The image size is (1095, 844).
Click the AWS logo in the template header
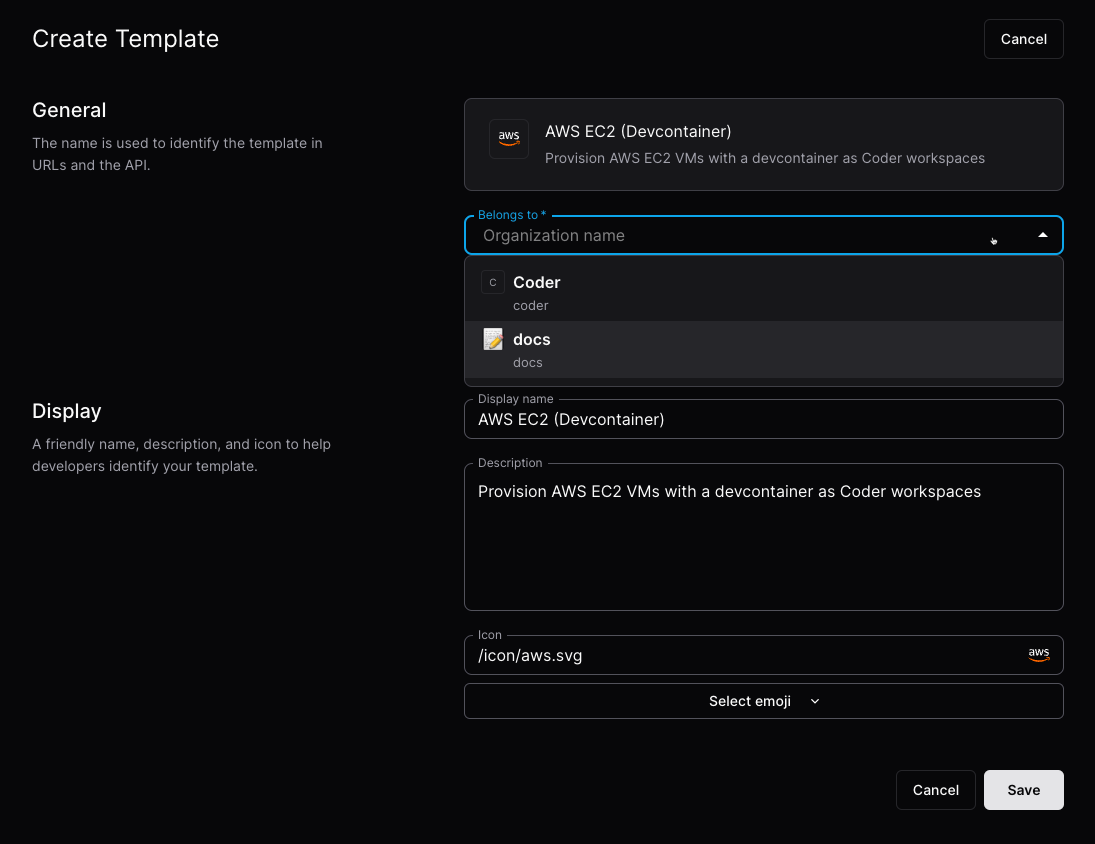point(509,138)
